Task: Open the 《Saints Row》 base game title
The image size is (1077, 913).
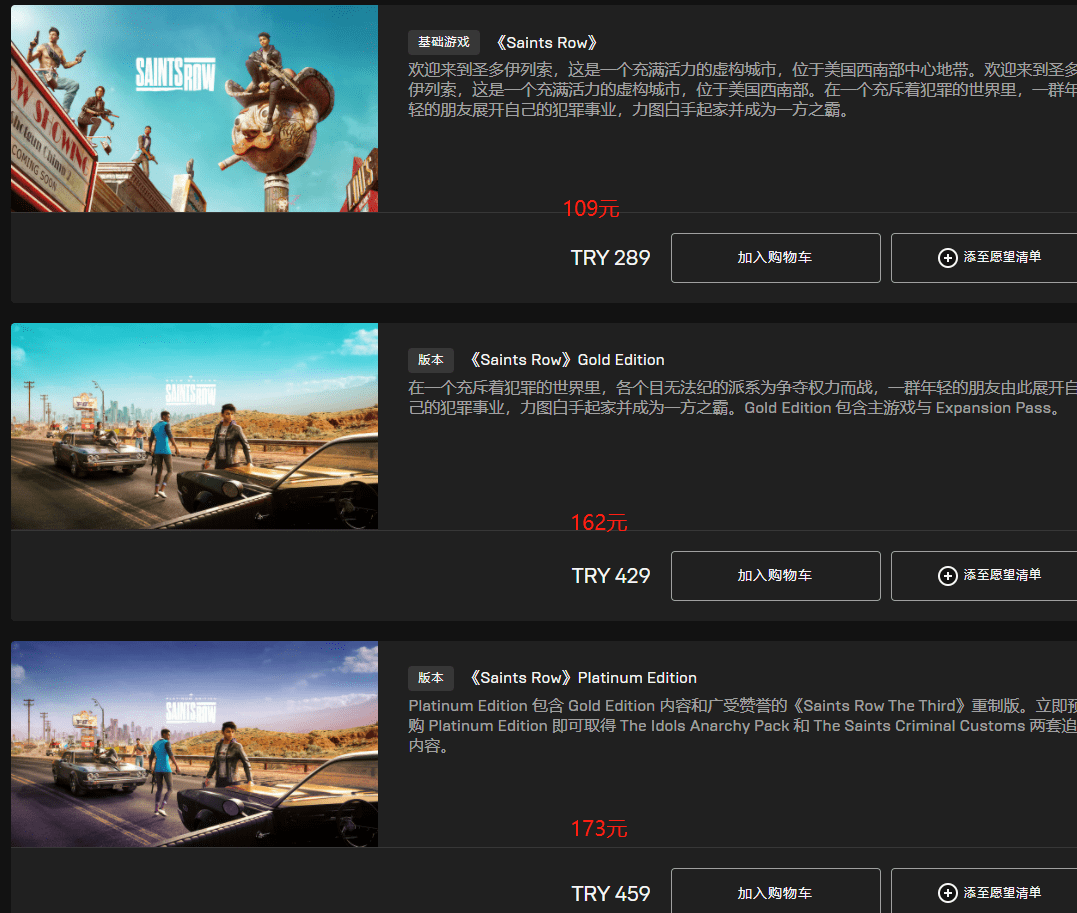Action: pyautogui.click(x=547, y=43)
